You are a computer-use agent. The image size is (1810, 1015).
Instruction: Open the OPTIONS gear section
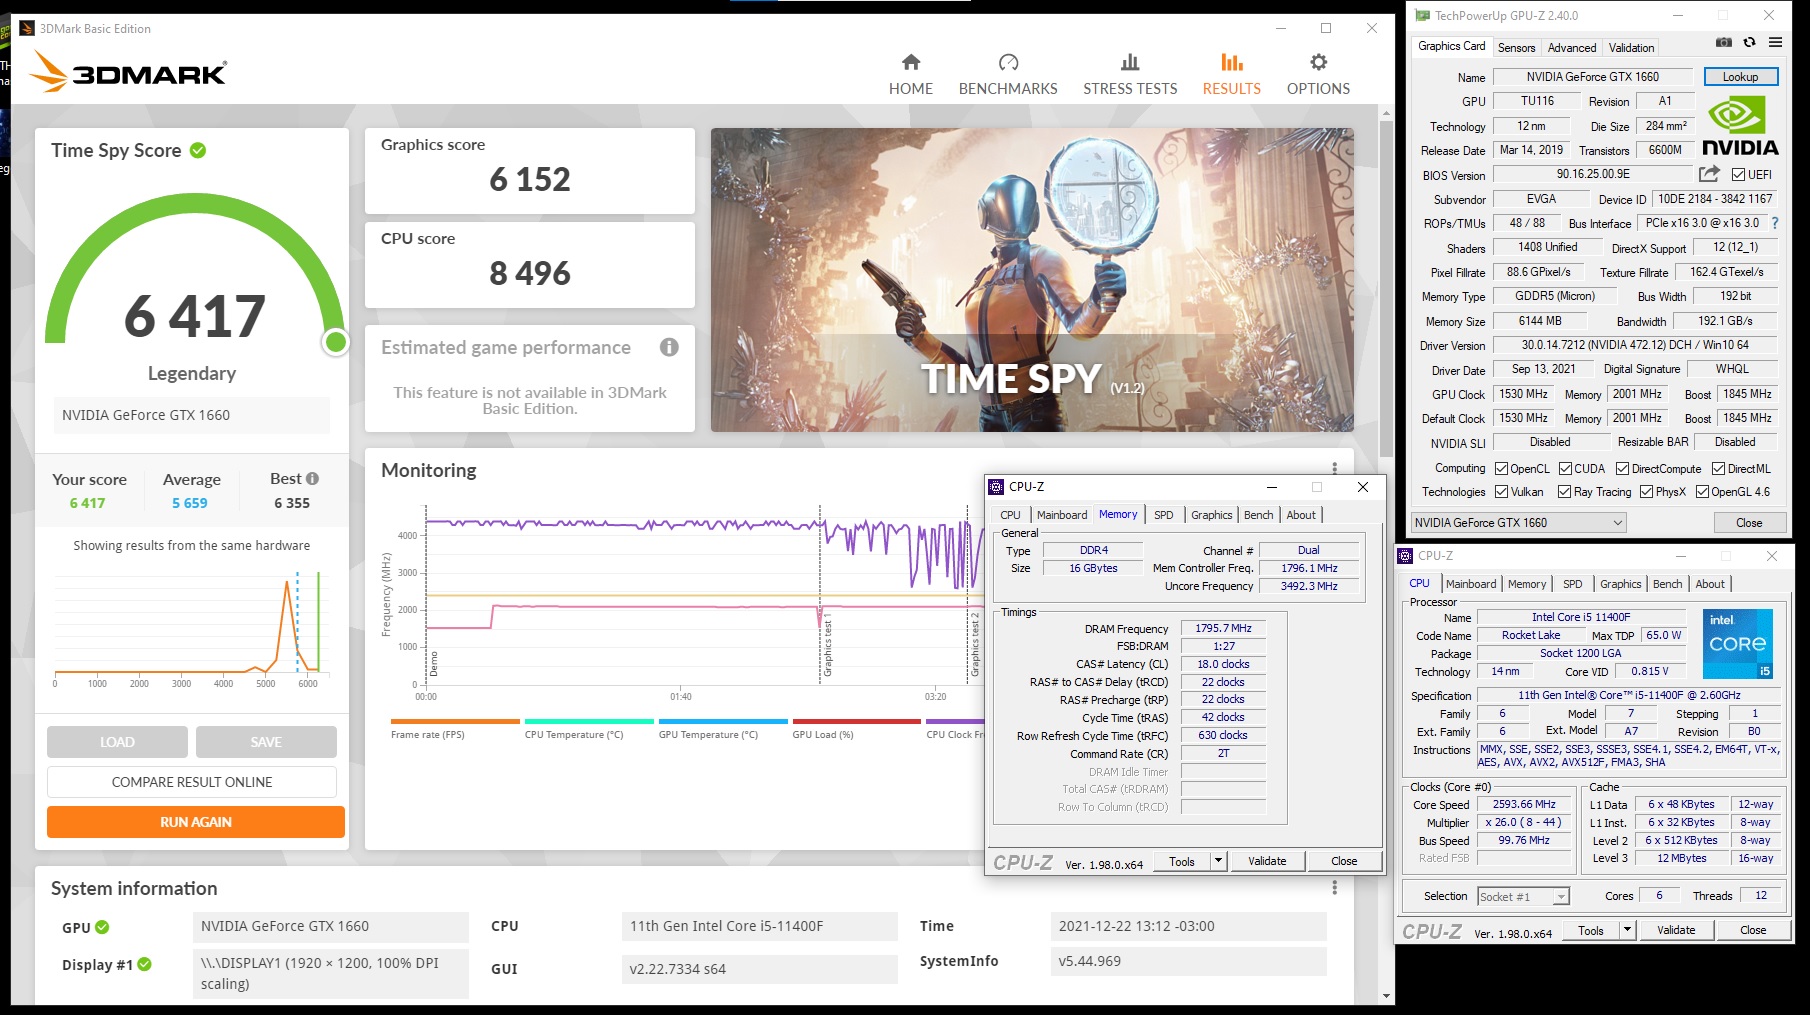[1318, 75]
